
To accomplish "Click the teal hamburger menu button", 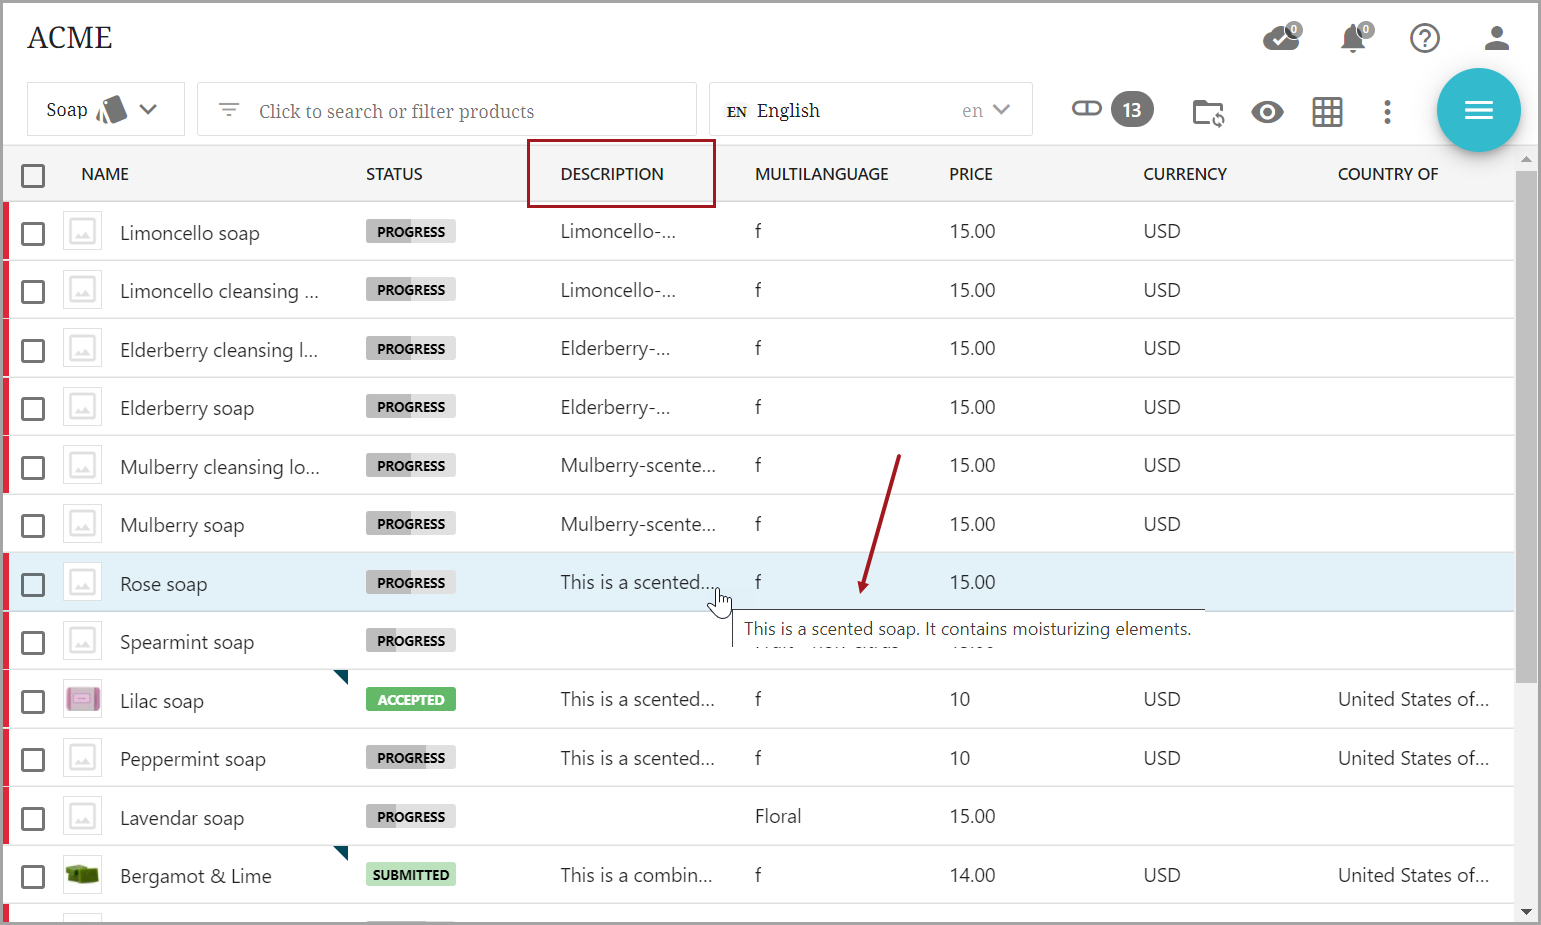I will click(1478, 110).
